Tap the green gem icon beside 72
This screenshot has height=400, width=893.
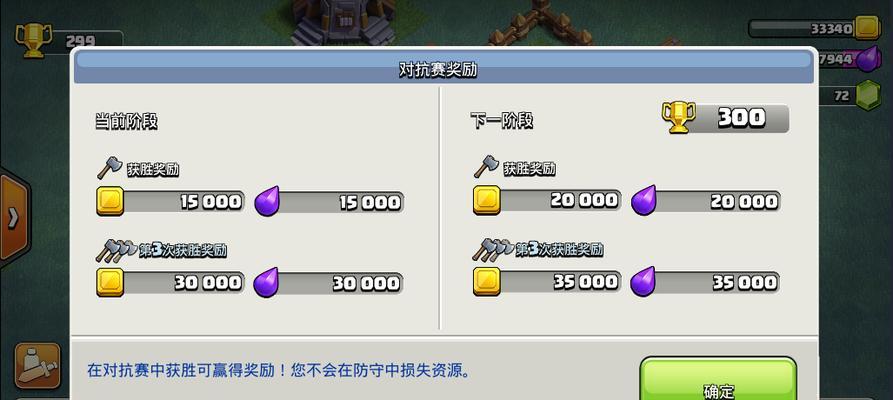coord(868,94)
